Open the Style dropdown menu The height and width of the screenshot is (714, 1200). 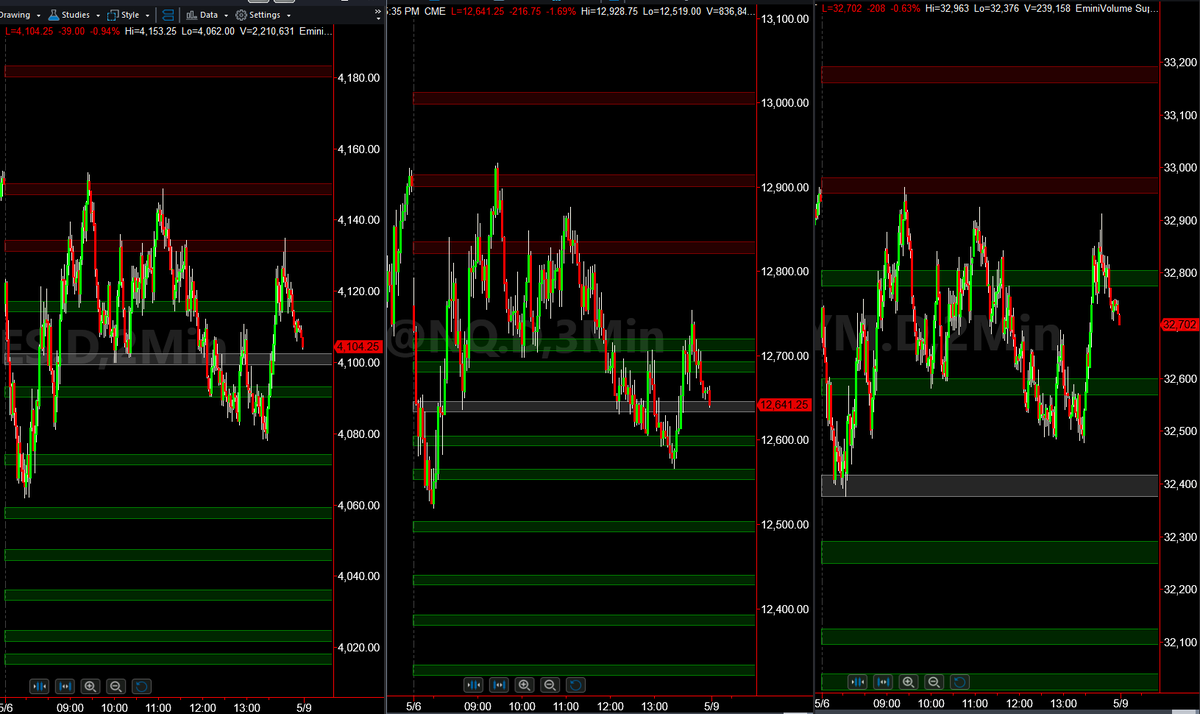(129, 15)
